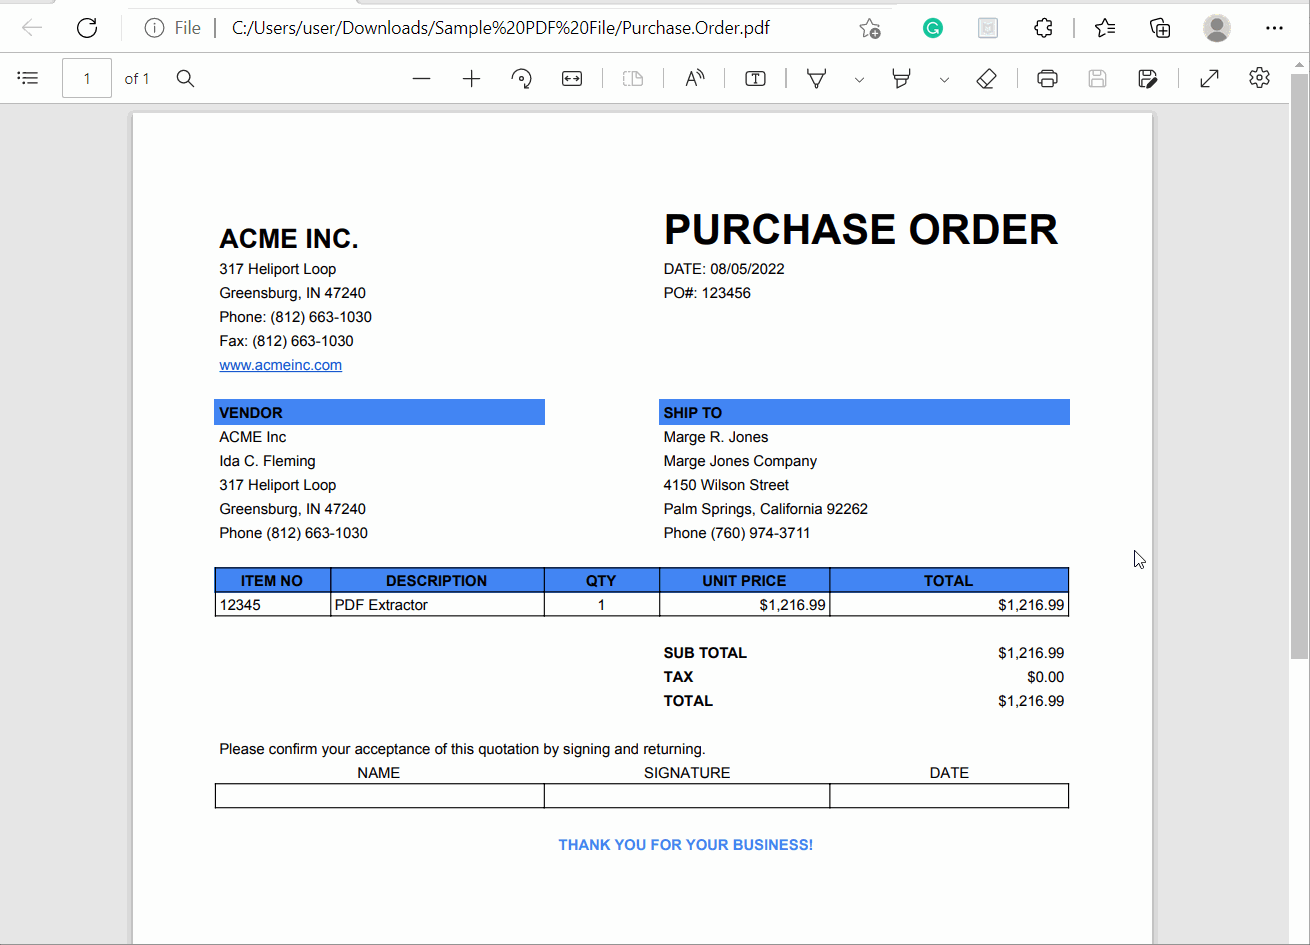Click the SHIP TO section header
1310x945 pixels.
click(x=864, y=412)
